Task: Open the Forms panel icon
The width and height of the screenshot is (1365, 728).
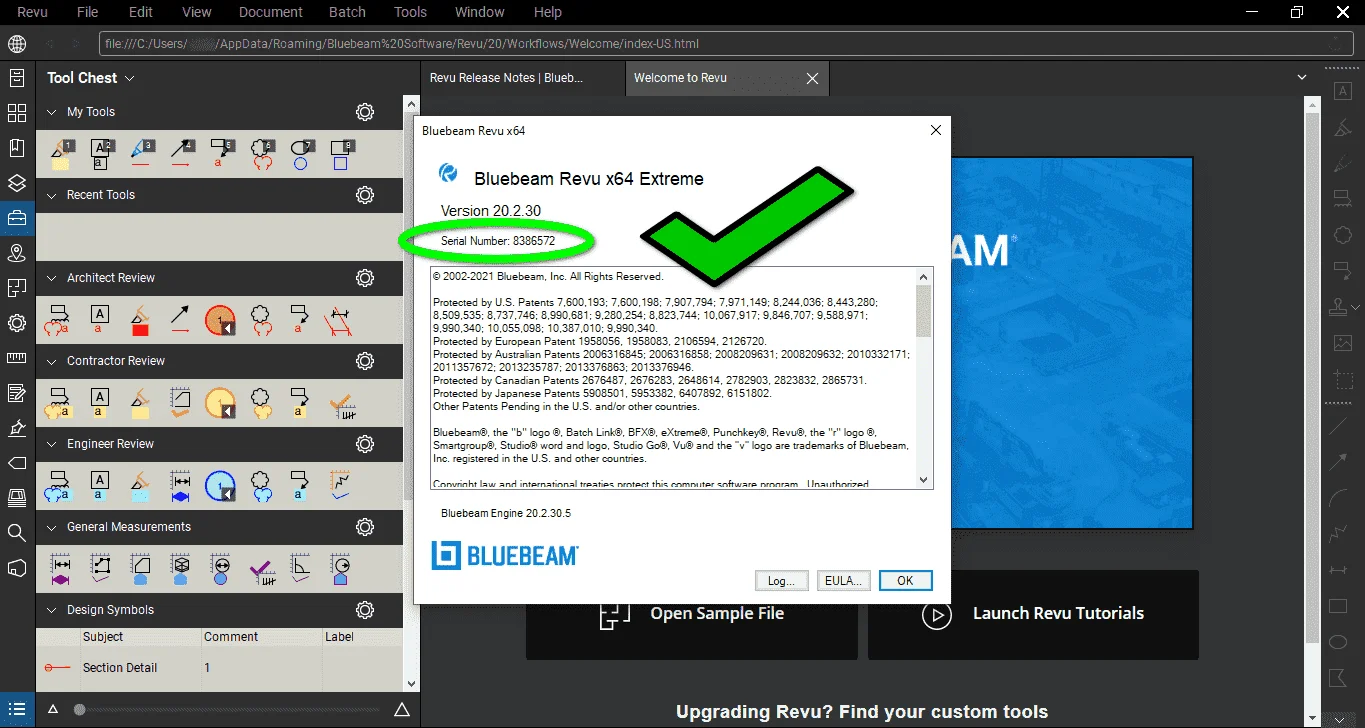Action: coord(16,393)
